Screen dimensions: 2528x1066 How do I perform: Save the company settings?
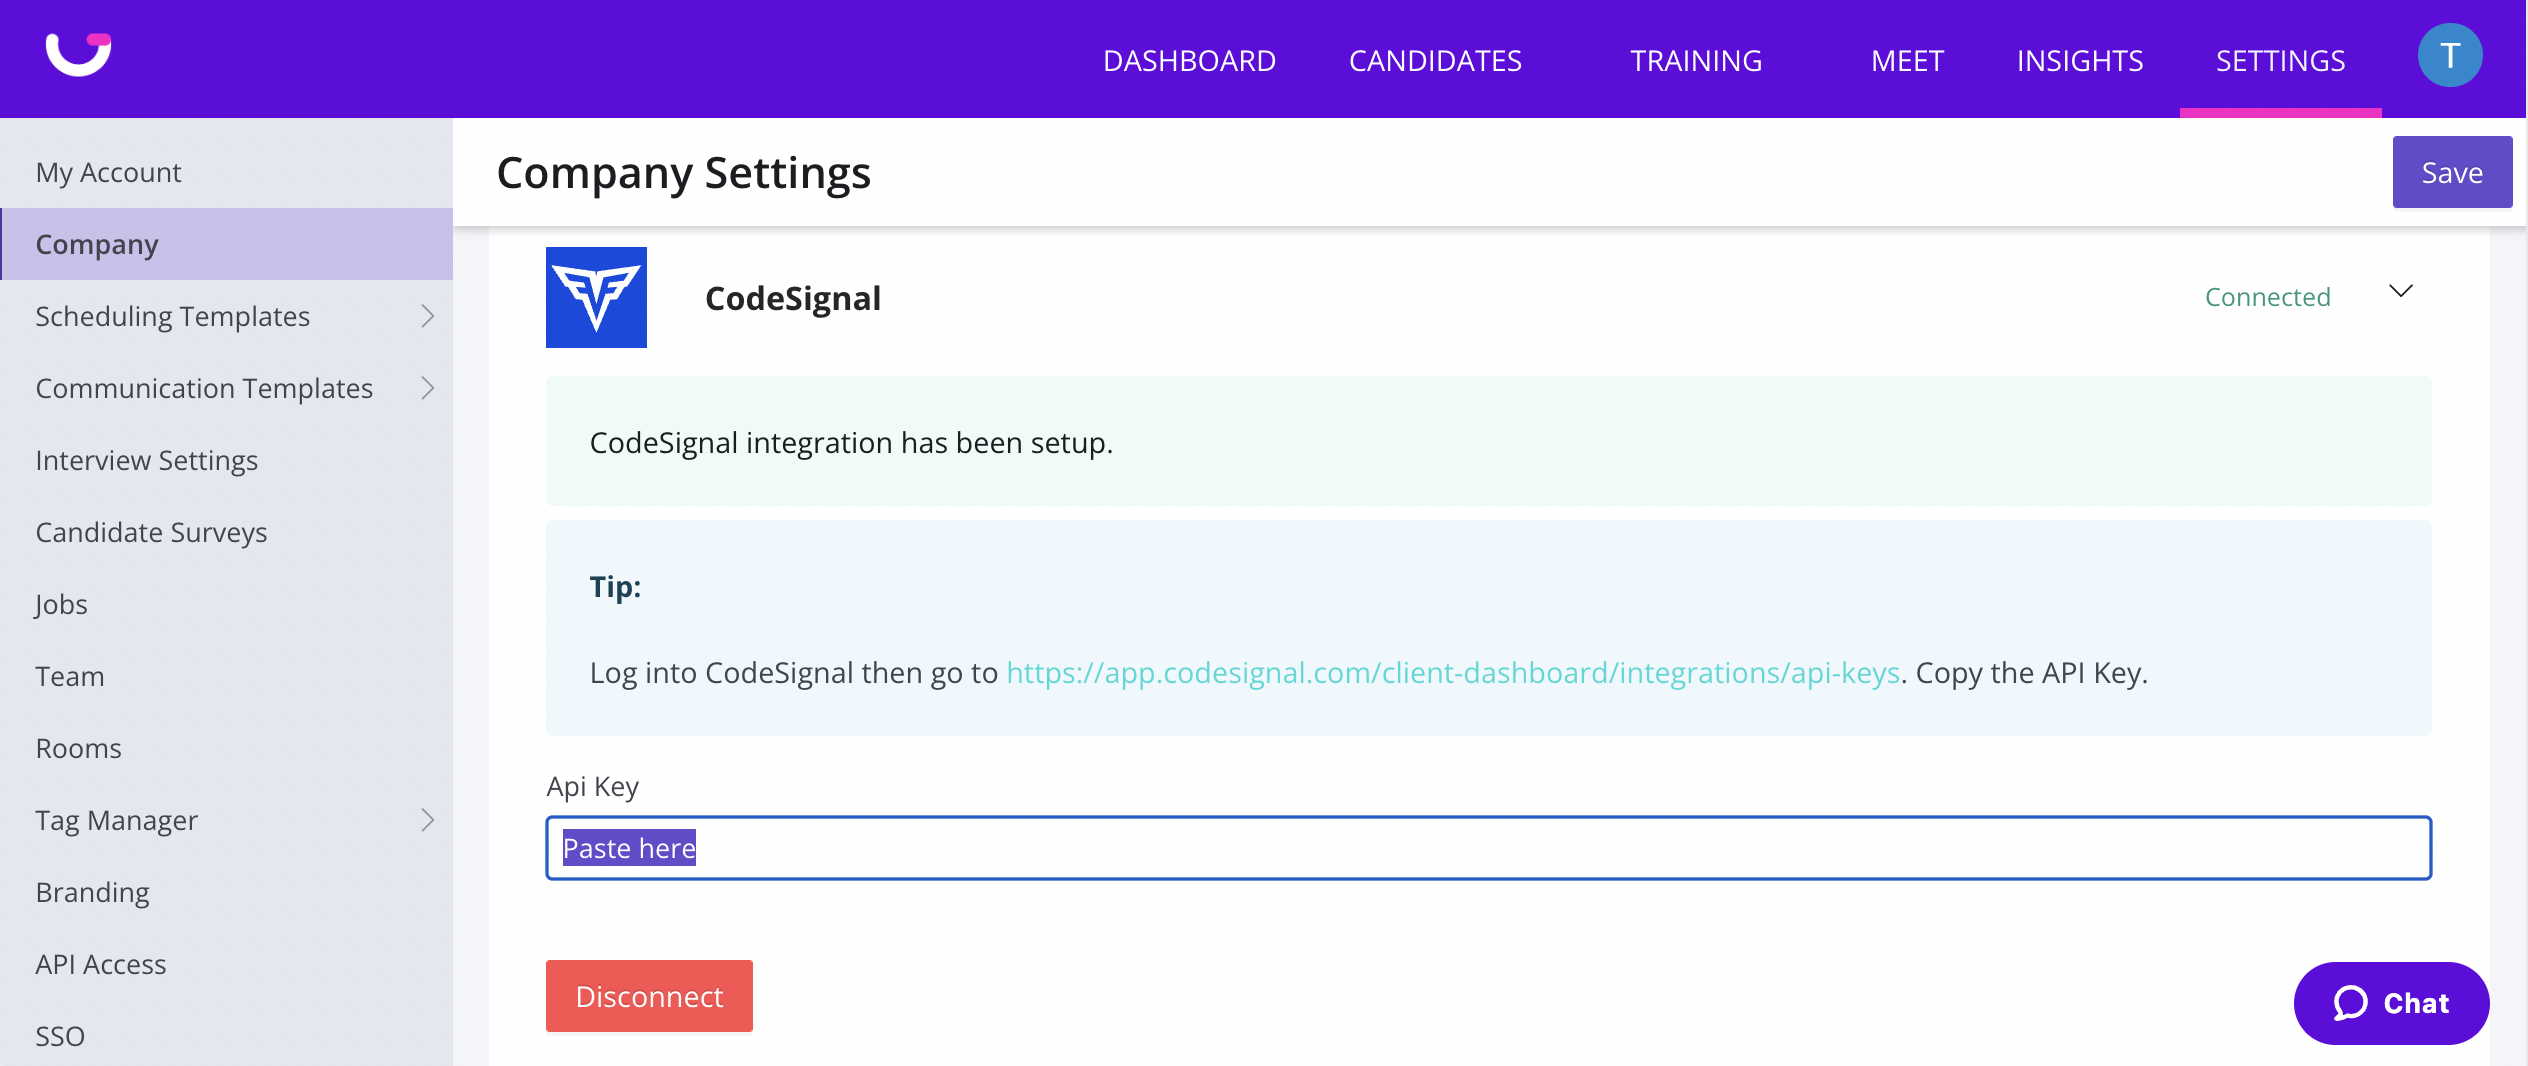(x=2451, y=172)
